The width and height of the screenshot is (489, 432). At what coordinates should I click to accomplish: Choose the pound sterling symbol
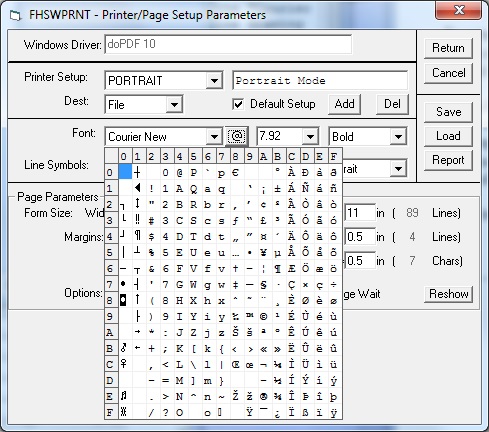pyautogui.click(x=263, y=220)
